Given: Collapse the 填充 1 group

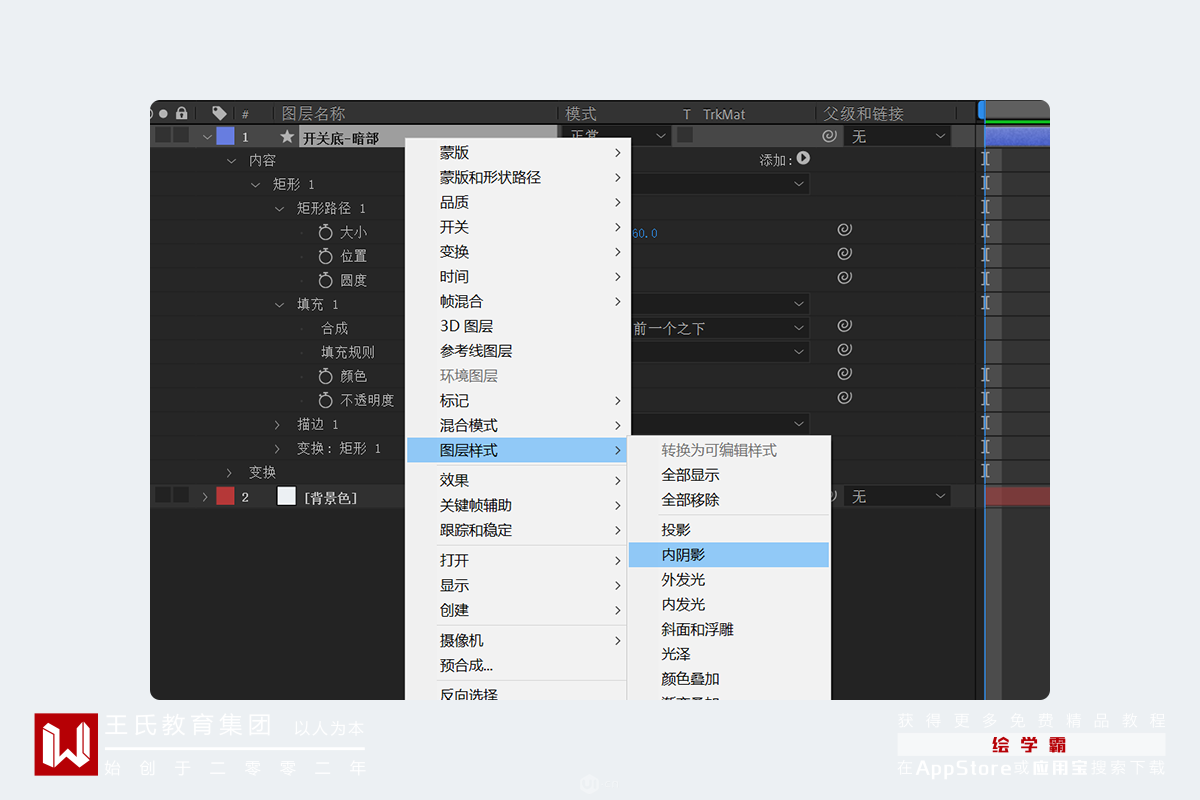Looking at the screenshot, I should click(280, 305).
